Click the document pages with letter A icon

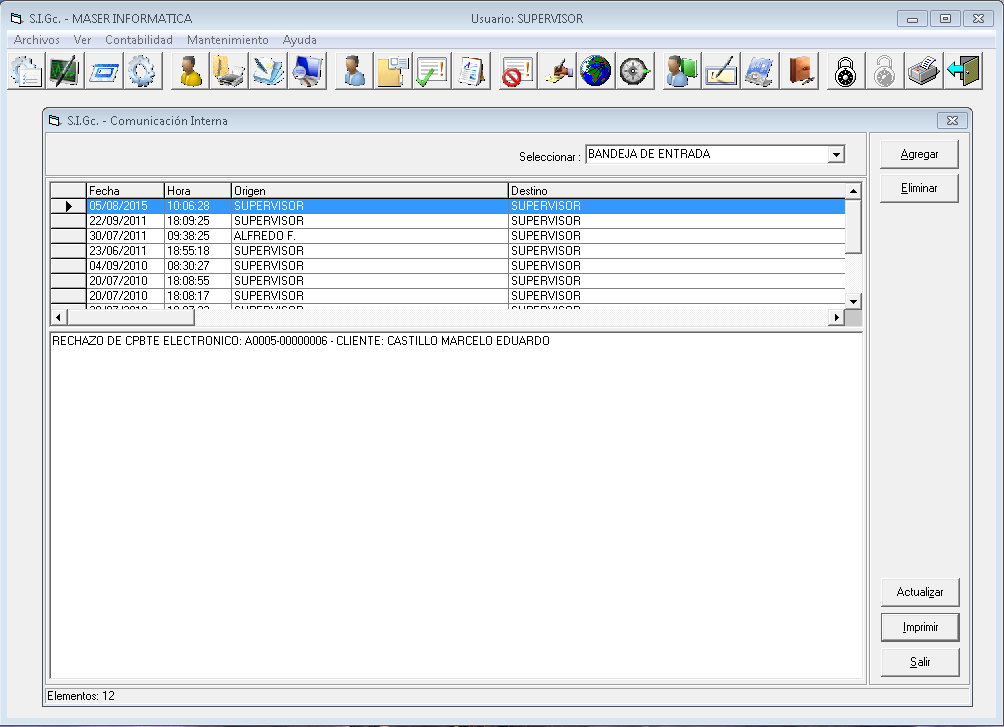pyautogui.click(x=471, y=71)
